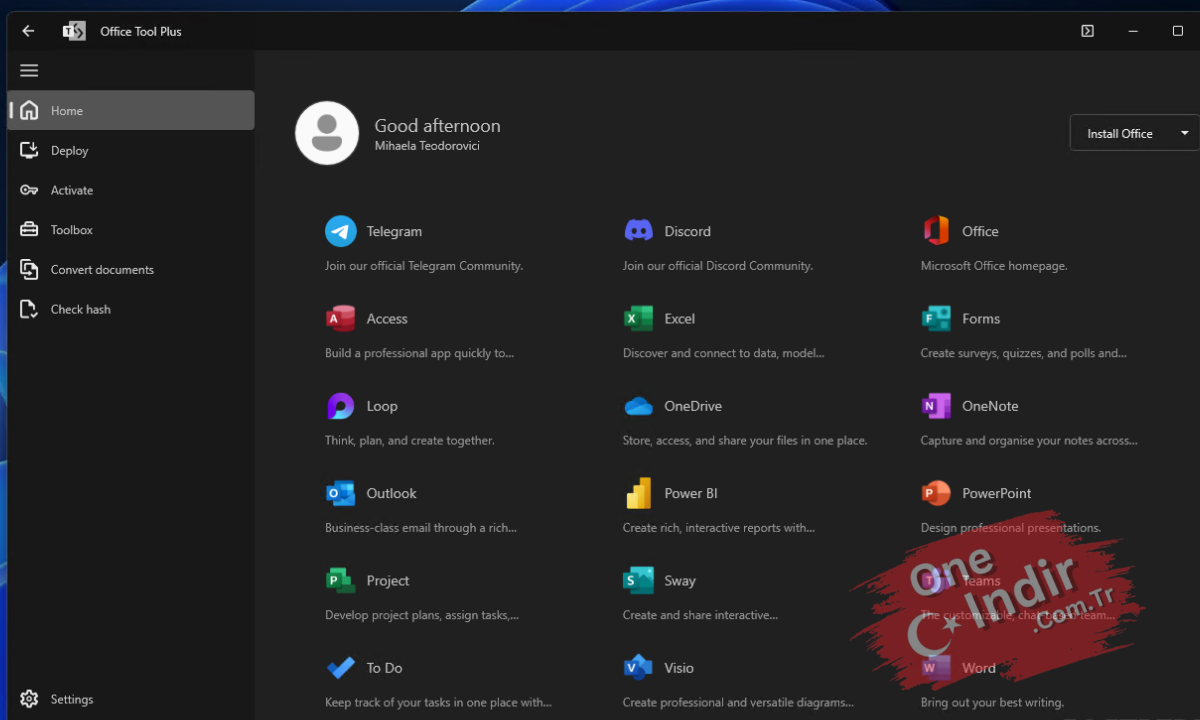Open Settings in the sidebar
Viewport: 1200px width, 720px height.
point(131,699)
